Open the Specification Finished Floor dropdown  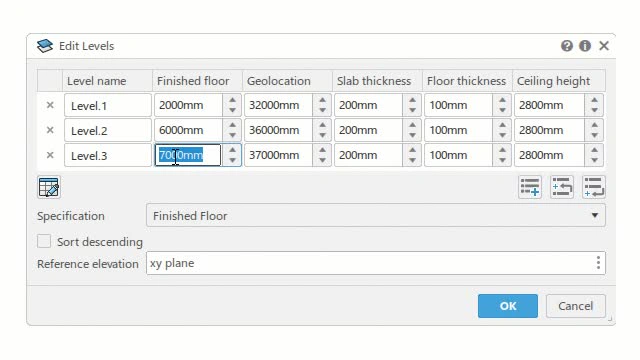pos(376,216)
